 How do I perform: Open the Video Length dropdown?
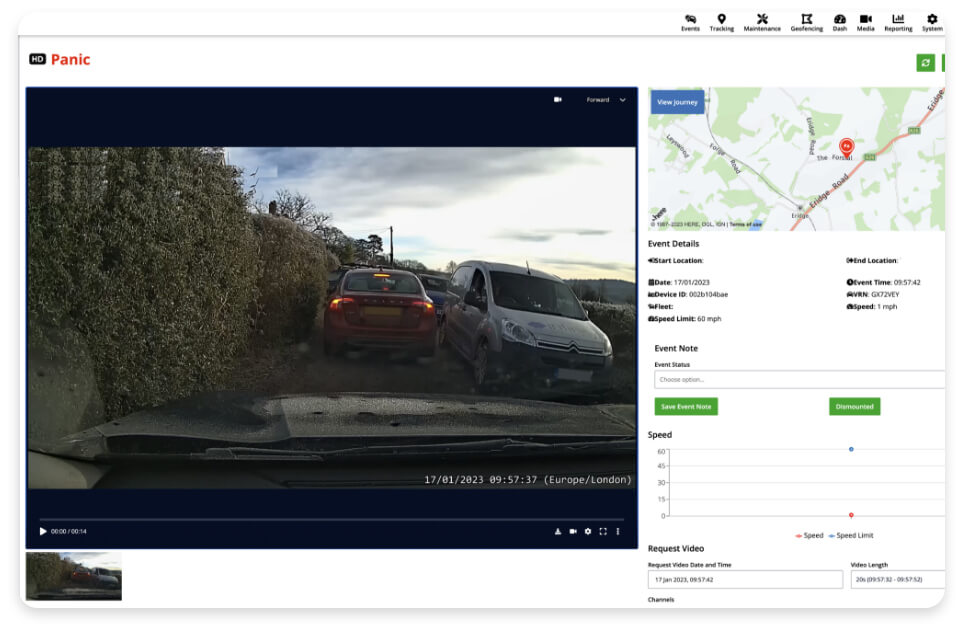(898, 580)
